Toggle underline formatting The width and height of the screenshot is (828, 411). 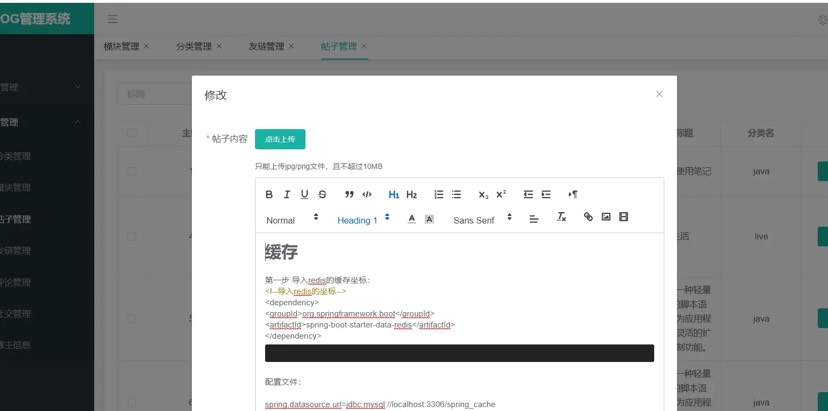pos(304,194)
